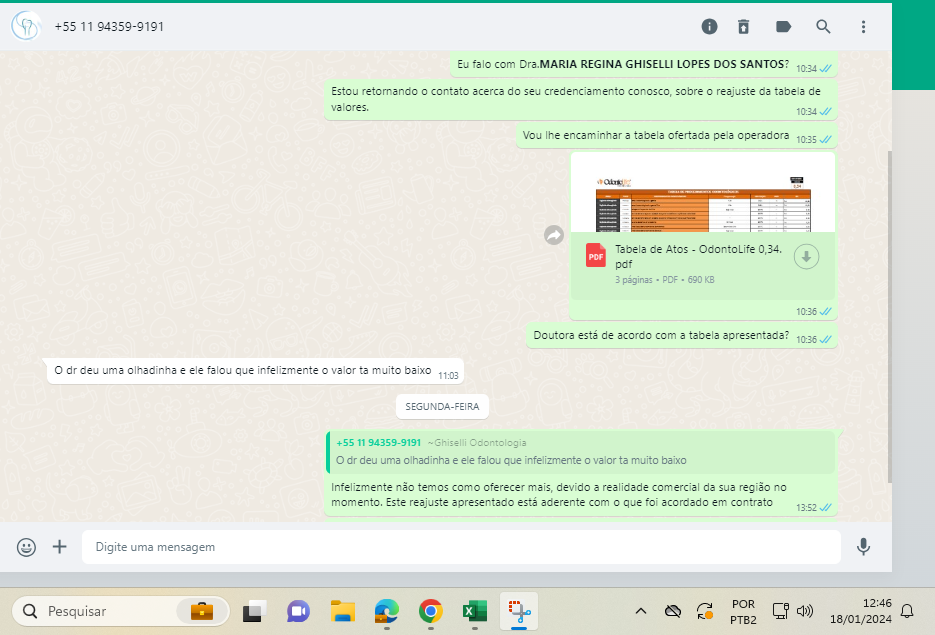Click the quoted Ghiselli Odontologia reply

pyautogui.click(x=580, y=452)
